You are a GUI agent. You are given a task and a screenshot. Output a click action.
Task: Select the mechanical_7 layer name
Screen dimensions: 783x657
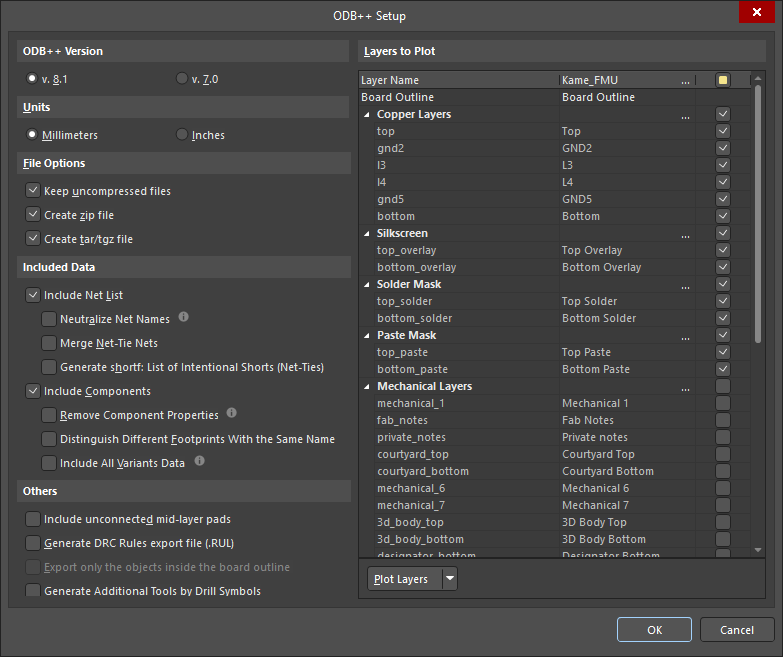tap(411, 505)
